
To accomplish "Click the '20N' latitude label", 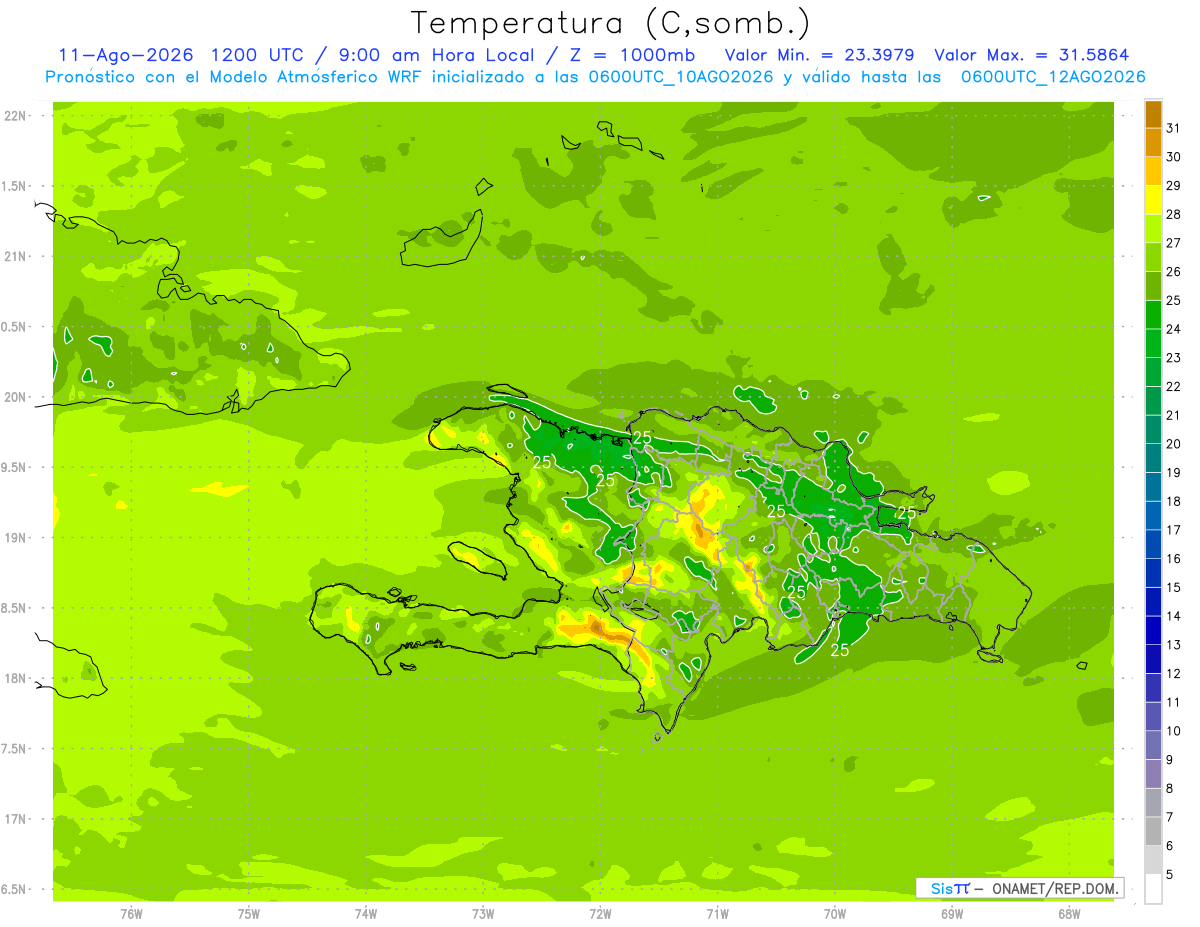I will coord(16,397).
